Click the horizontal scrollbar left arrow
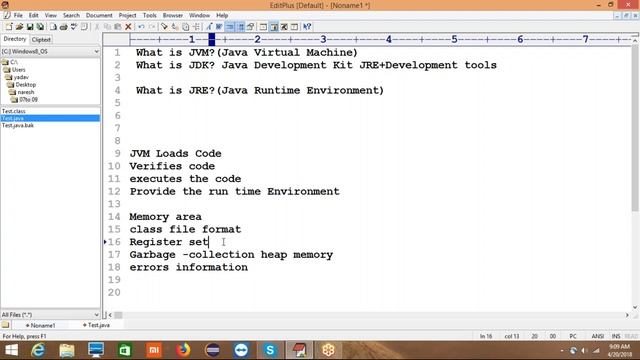 click(110, 315)
